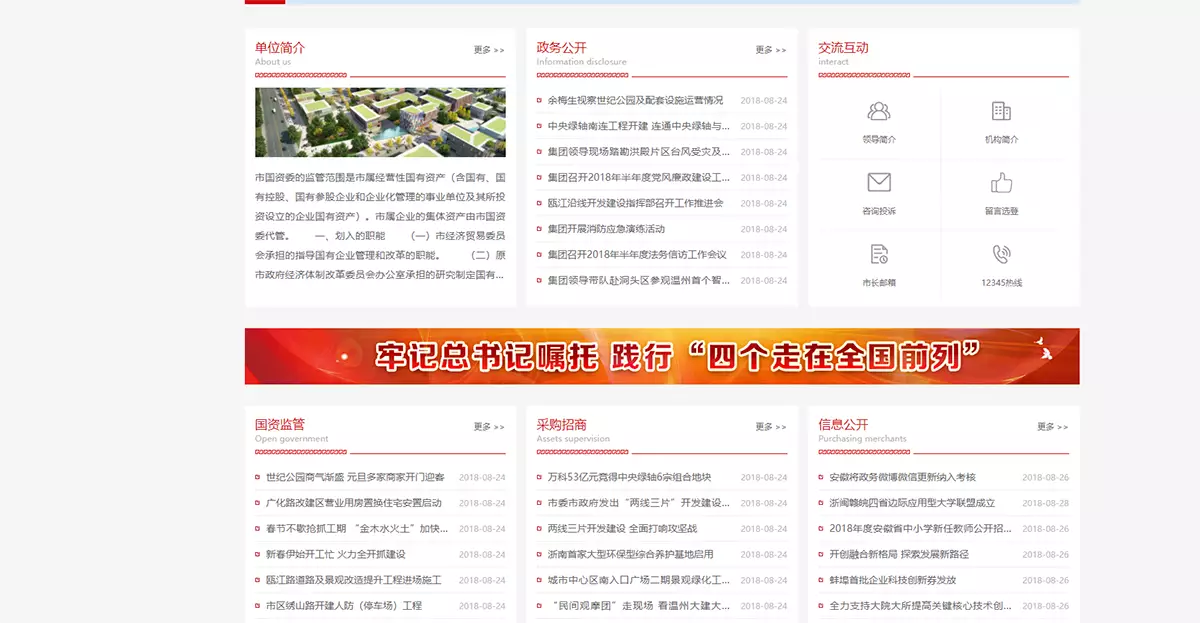Click the 领导简介 people icon
This screenshot has height=623, width=1200.
(x=879, y=112)
